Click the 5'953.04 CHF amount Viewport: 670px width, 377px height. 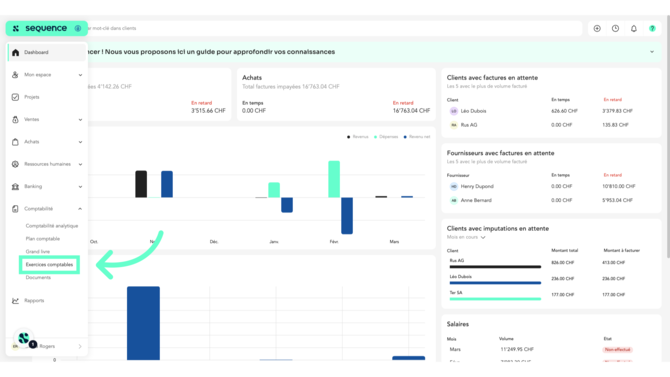pos(617,200)
